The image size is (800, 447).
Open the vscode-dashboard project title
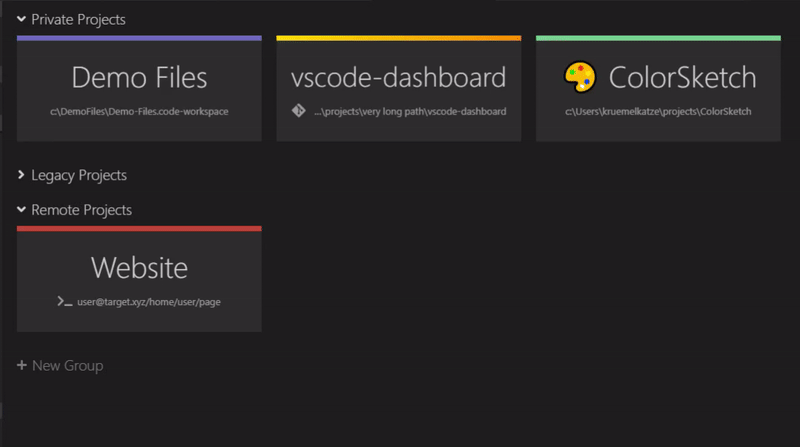398,78
